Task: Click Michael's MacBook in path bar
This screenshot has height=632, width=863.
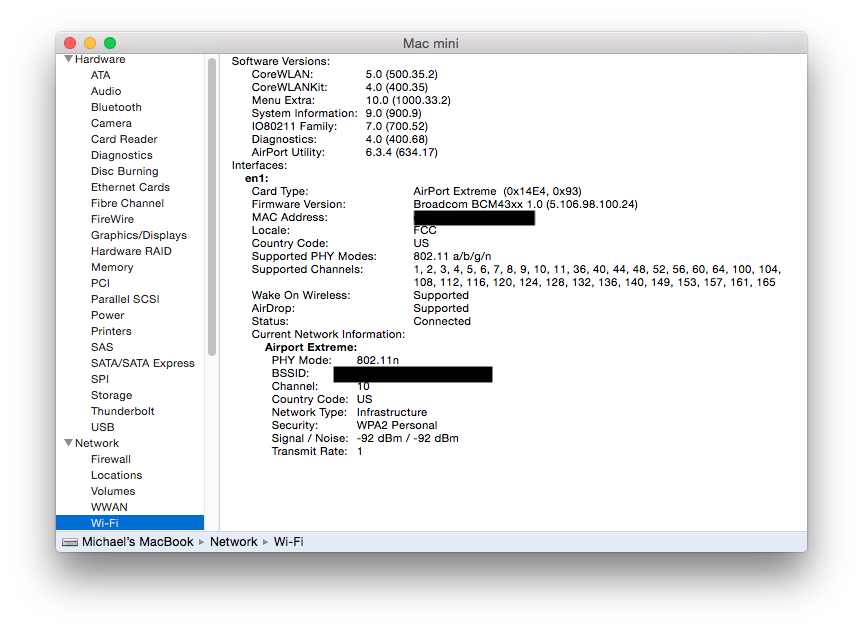Action: point(138,542)
